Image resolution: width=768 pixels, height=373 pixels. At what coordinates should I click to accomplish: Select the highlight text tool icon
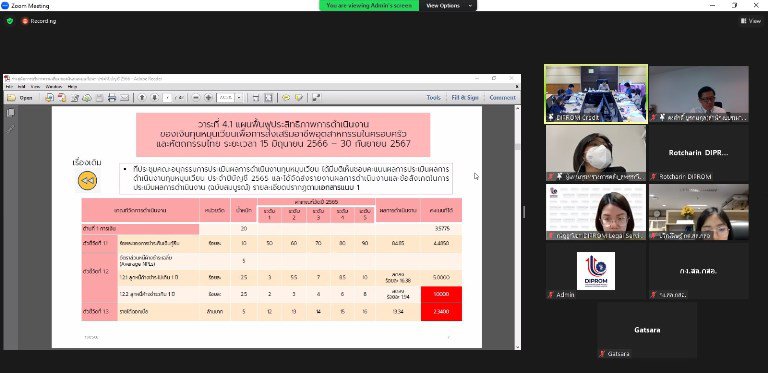[x=299, y=98]
